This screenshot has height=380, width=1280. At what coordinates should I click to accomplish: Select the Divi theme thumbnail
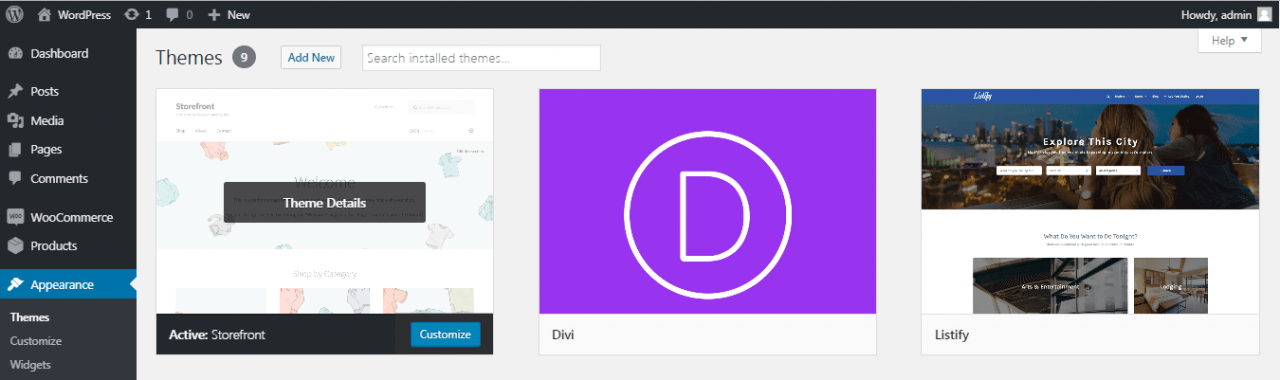pos(707,201)
